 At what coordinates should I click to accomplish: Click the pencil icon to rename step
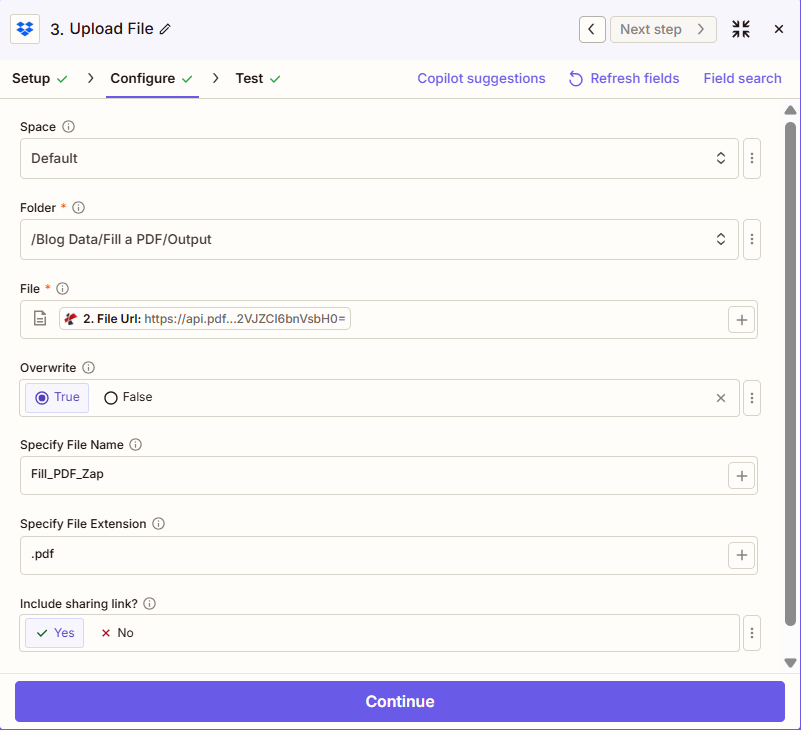click(x=165, y=30)
